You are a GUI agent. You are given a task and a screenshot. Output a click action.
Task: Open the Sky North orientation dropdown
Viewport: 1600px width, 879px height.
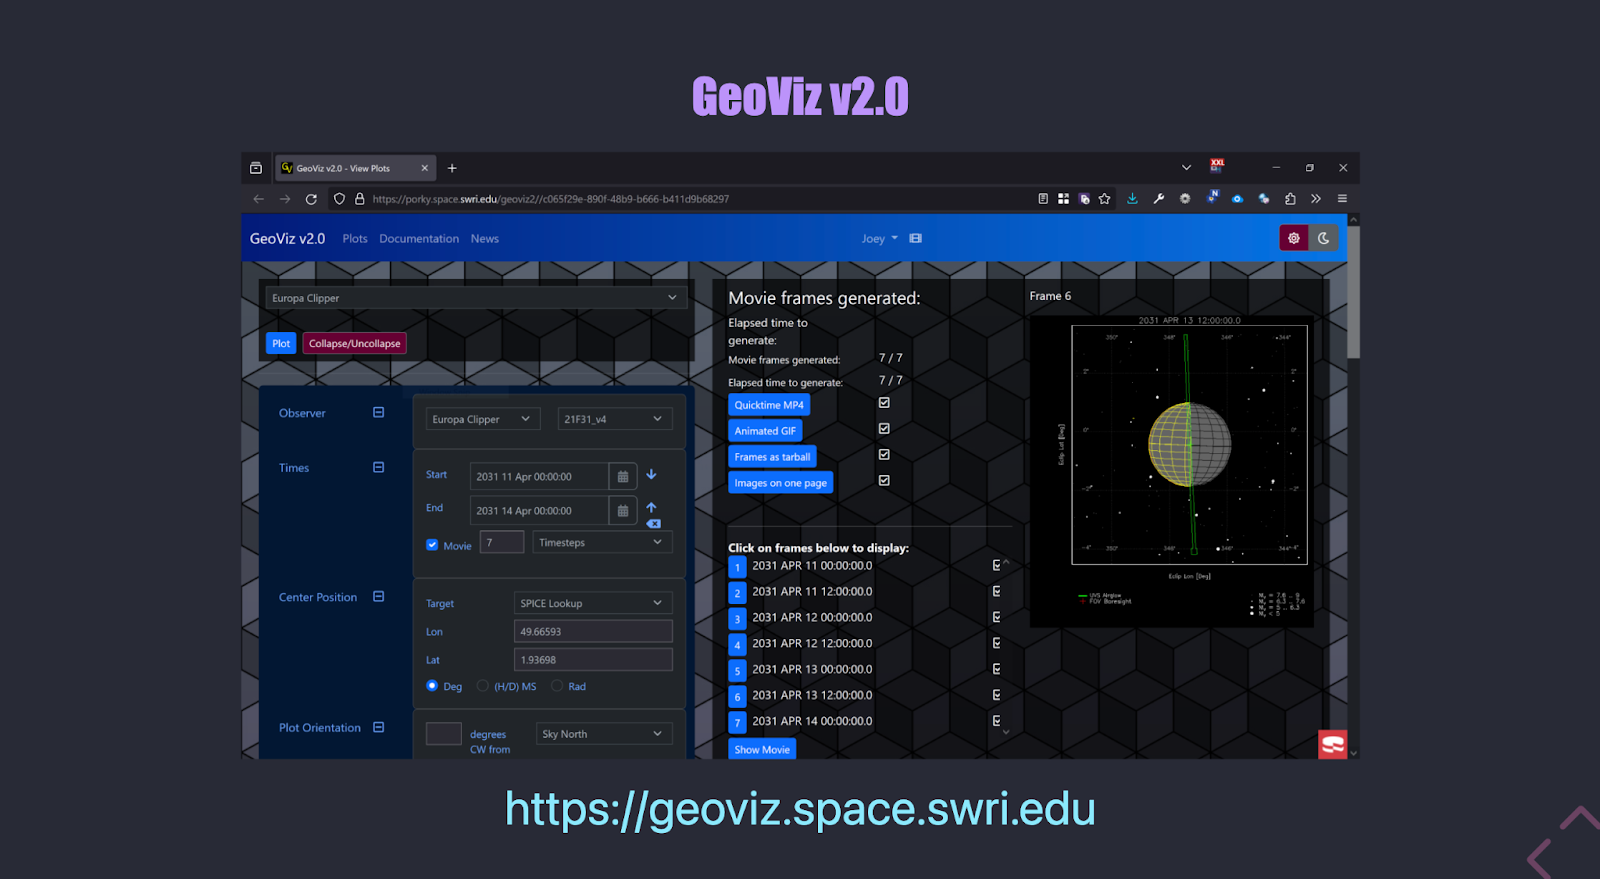click(604, 734)
